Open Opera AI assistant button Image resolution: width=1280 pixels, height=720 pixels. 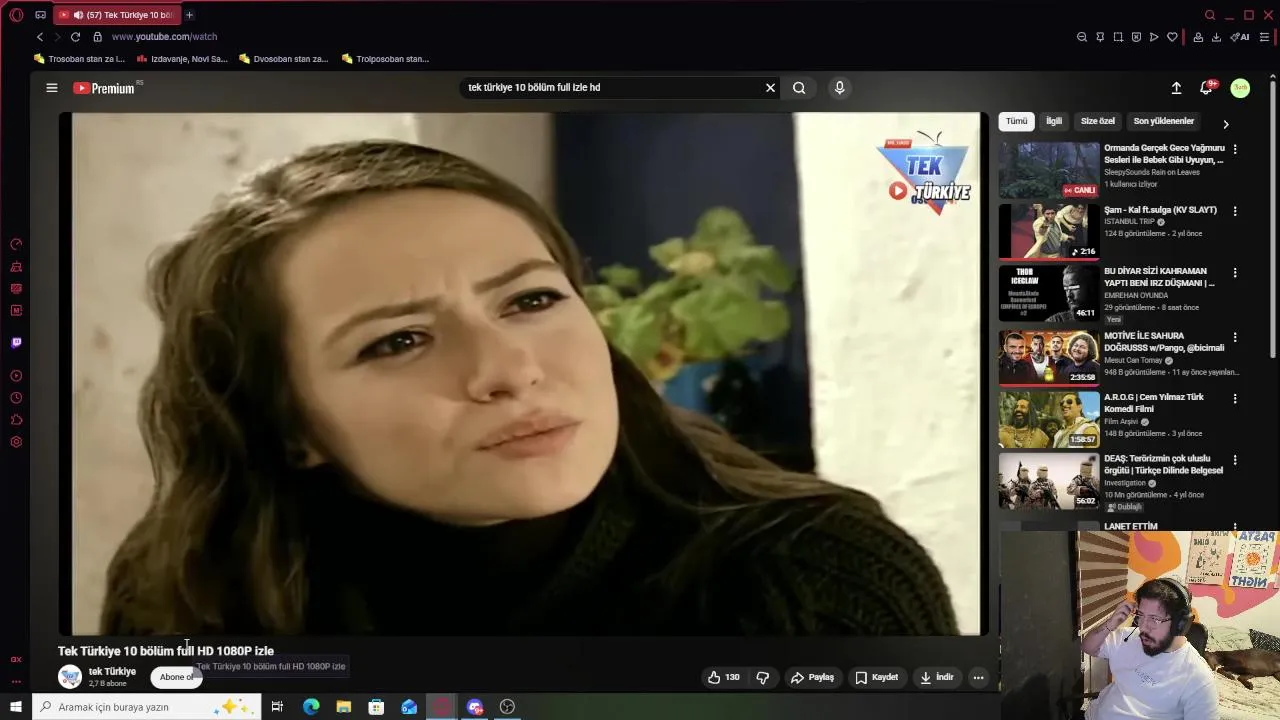point(1240,37)
